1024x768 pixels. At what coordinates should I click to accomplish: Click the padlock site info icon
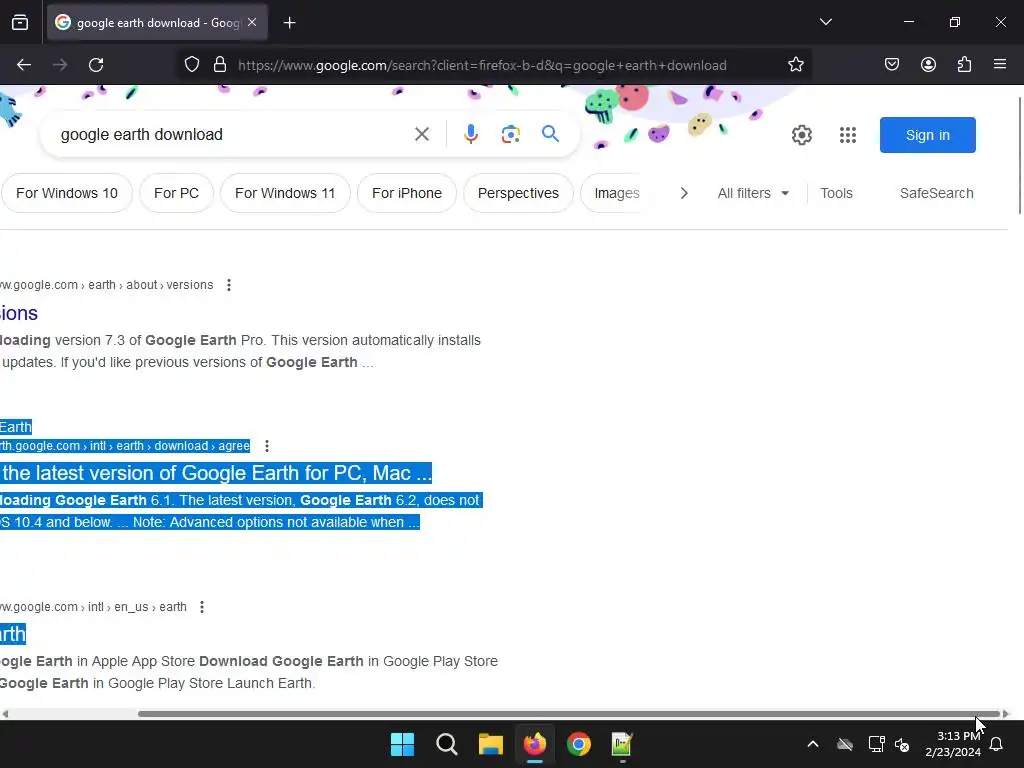click(220, 65)
